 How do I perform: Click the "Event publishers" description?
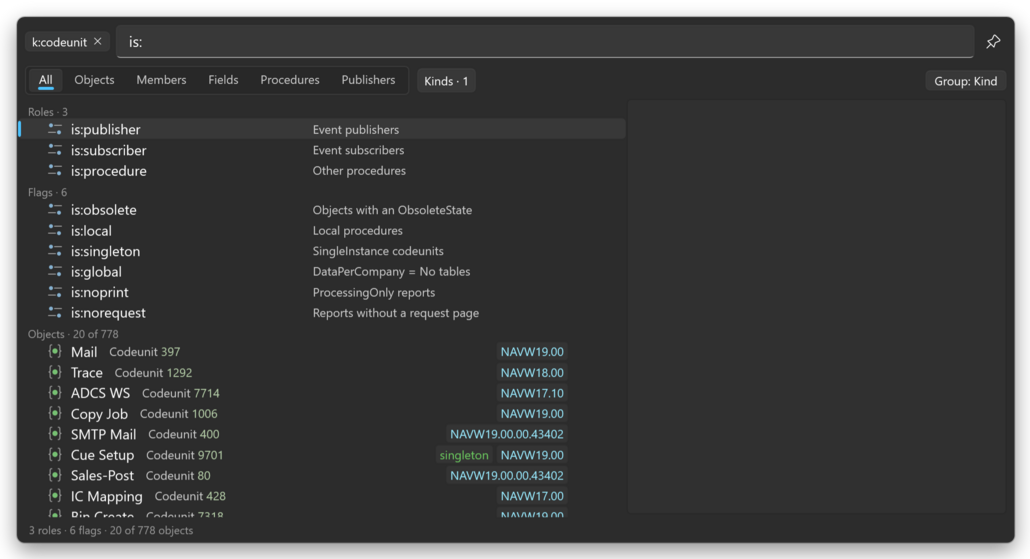point(355,129)
